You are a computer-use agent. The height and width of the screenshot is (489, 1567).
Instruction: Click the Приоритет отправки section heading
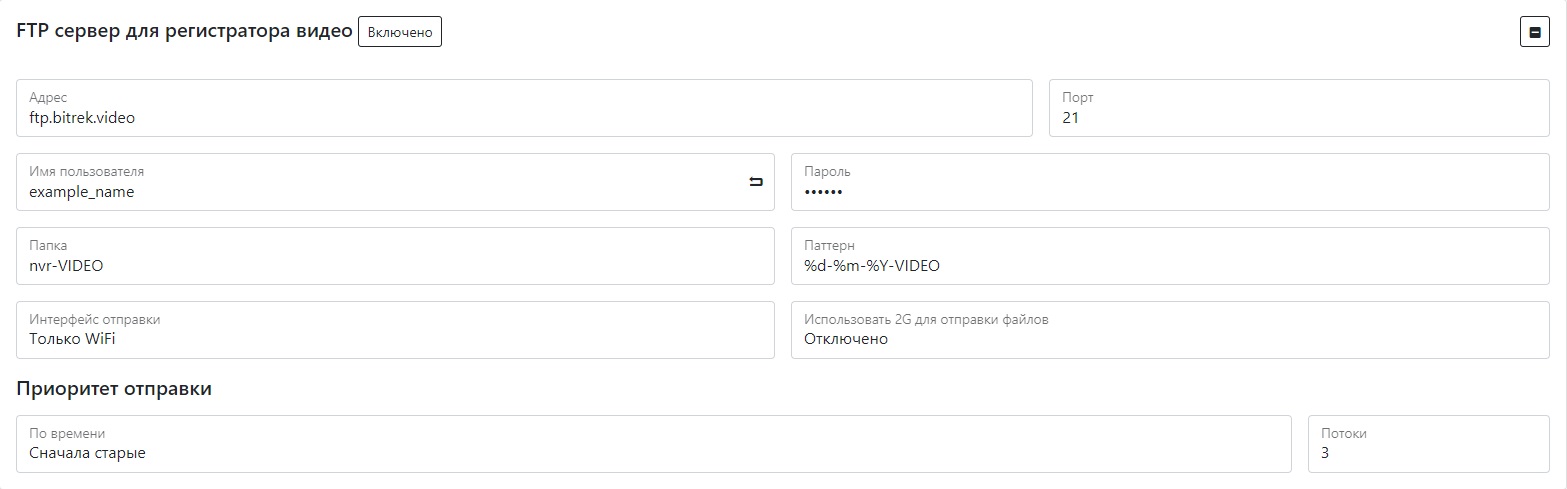point(114,389)
